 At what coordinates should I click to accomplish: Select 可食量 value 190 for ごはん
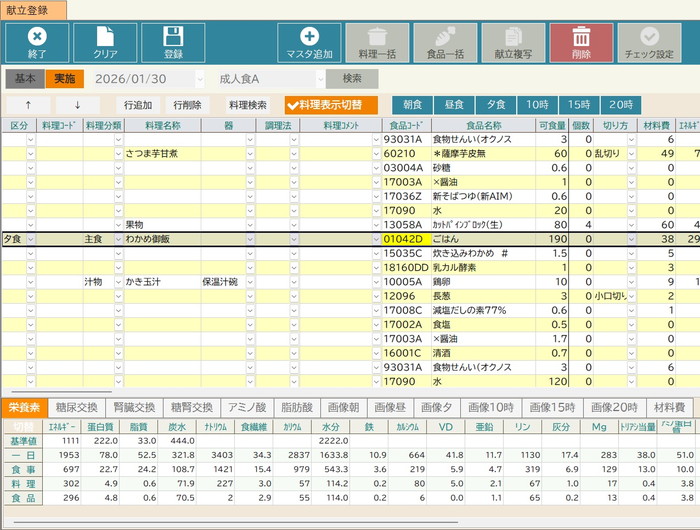(x=552, y=239)
